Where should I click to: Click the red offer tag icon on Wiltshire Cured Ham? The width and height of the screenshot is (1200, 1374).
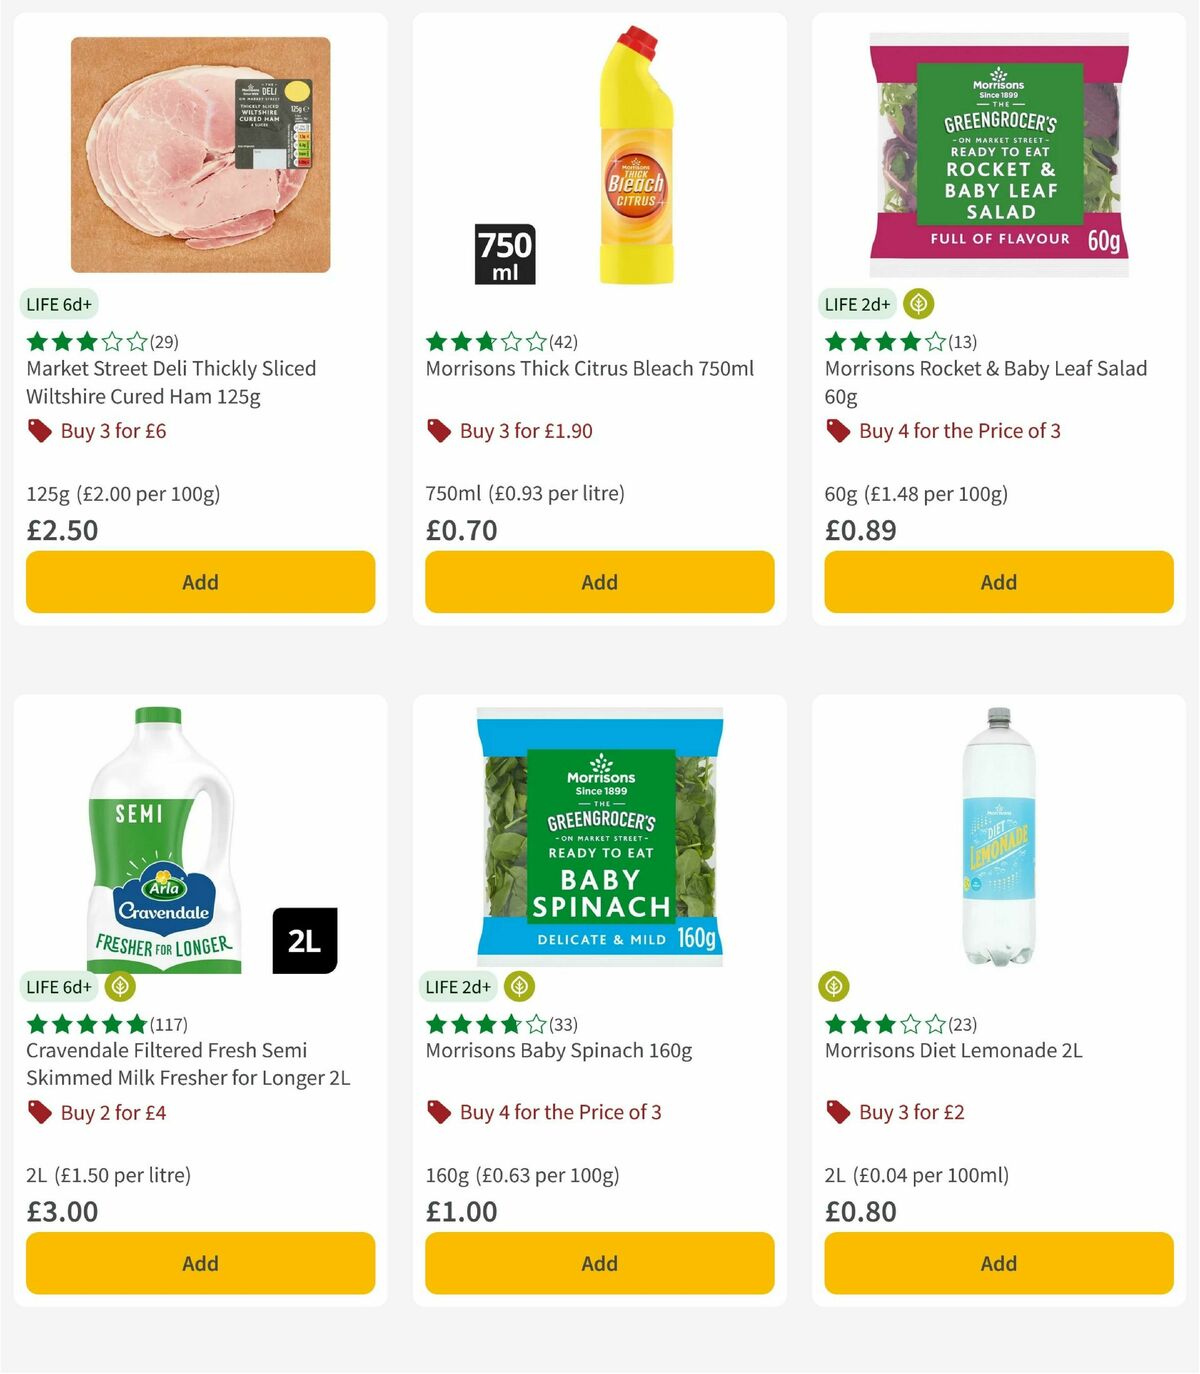point(40,430)
